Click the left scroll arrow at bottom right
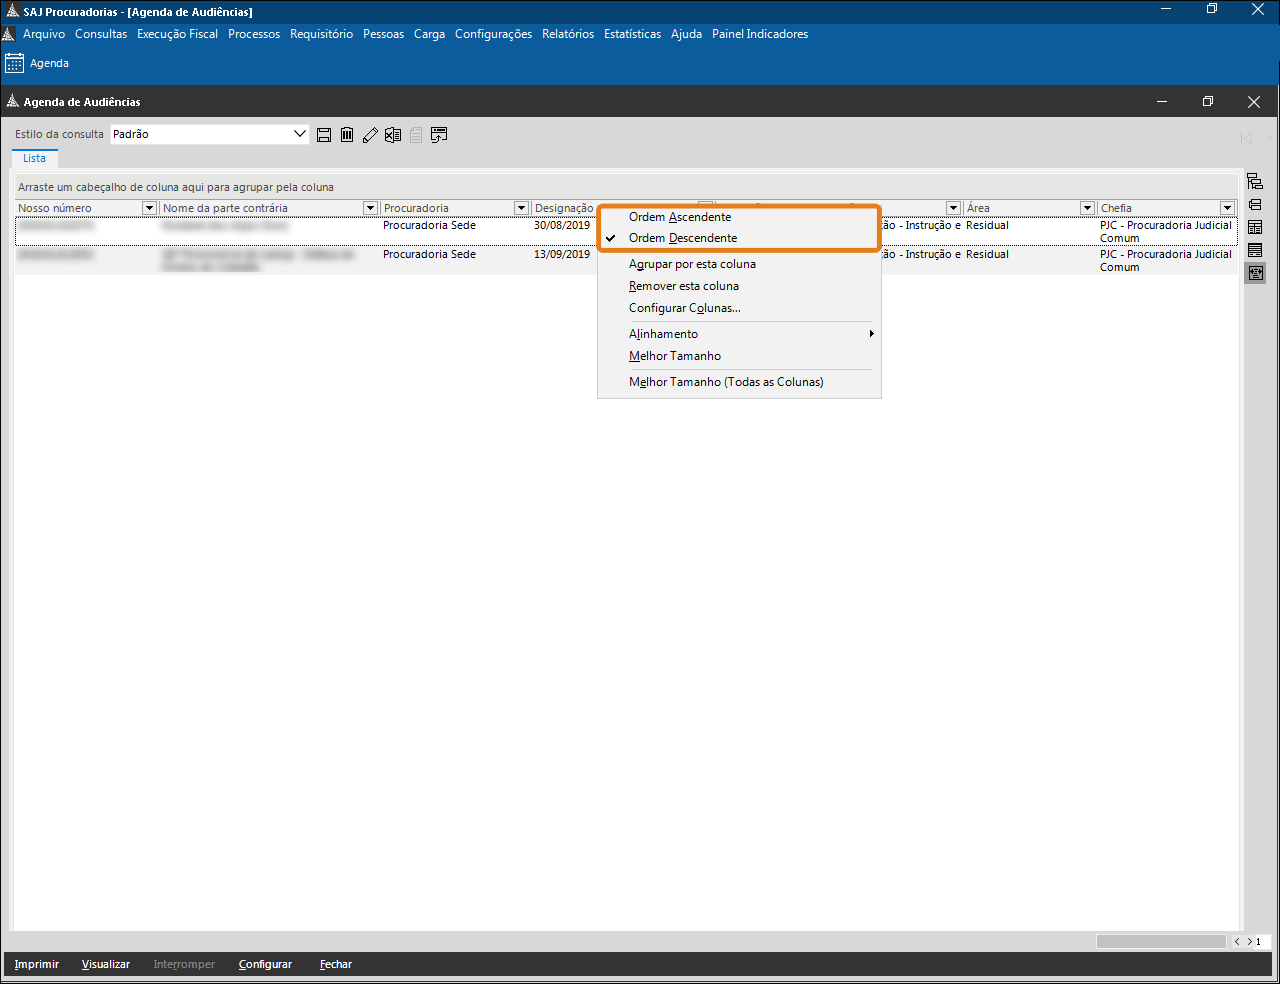1280x984 pixels. coord(1237,942)
